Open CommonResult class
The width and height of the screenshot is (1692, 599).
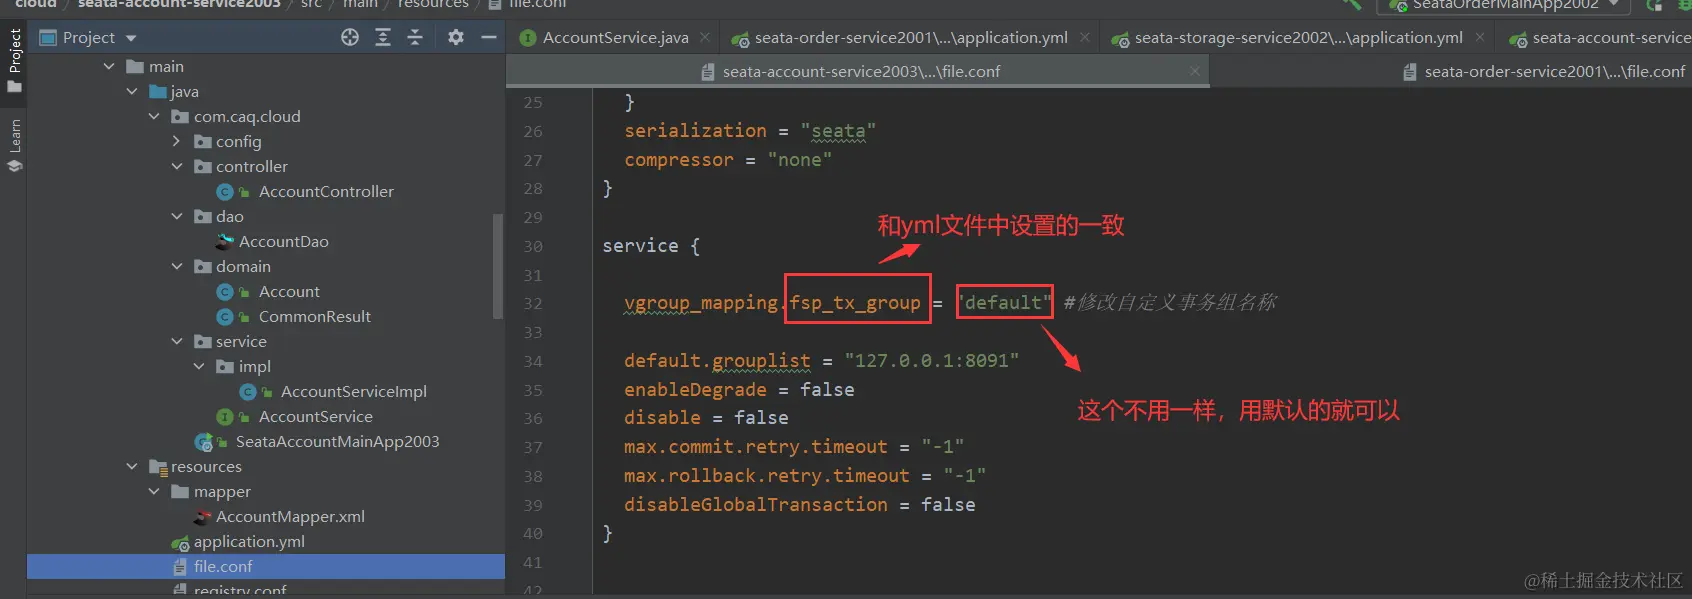[314, 316]
